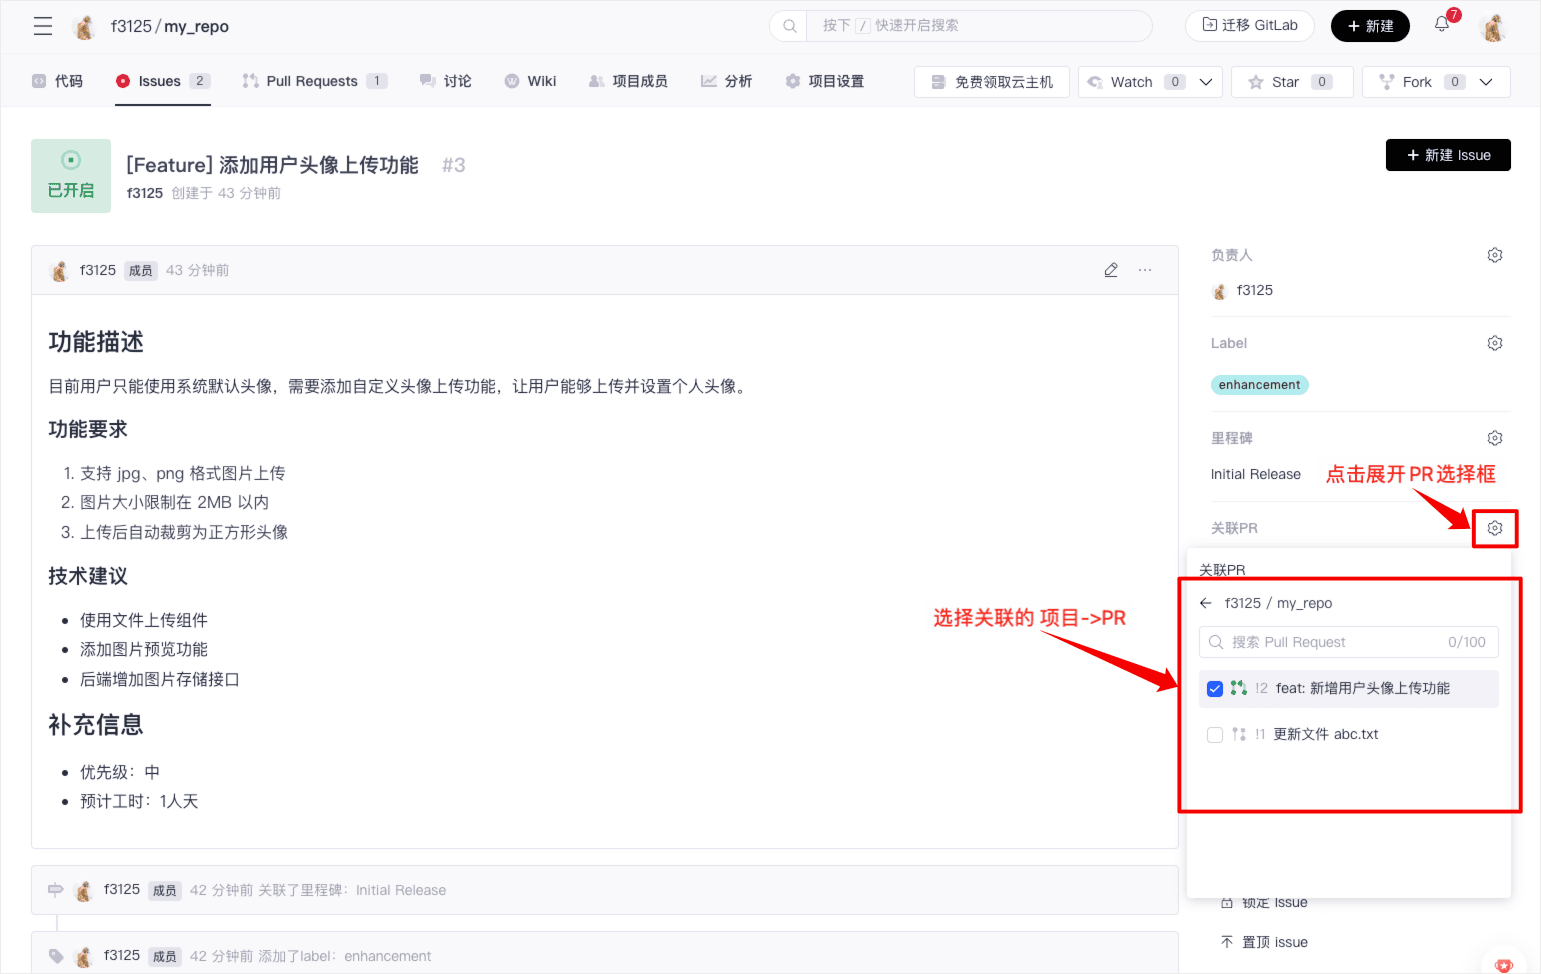
Task: Click the notification bell icon
Action: 1442,24
